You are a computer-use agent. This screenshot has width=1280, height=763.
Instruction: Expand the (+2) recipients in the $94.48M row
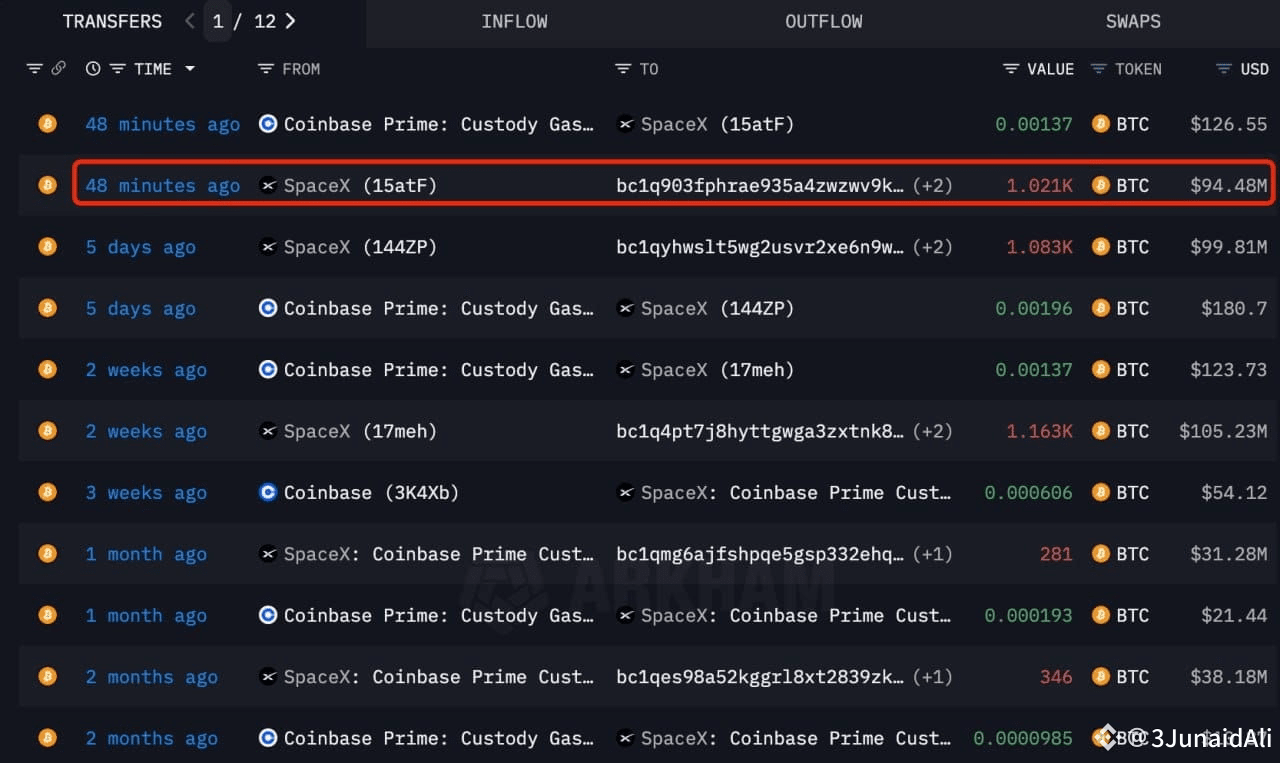(932, 185)
